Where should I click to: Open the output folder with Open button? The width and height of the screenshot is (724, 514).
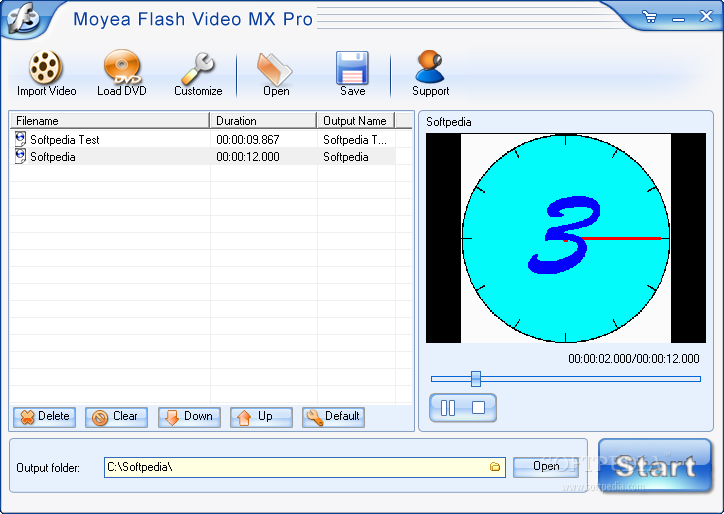[x=546, y=467]
